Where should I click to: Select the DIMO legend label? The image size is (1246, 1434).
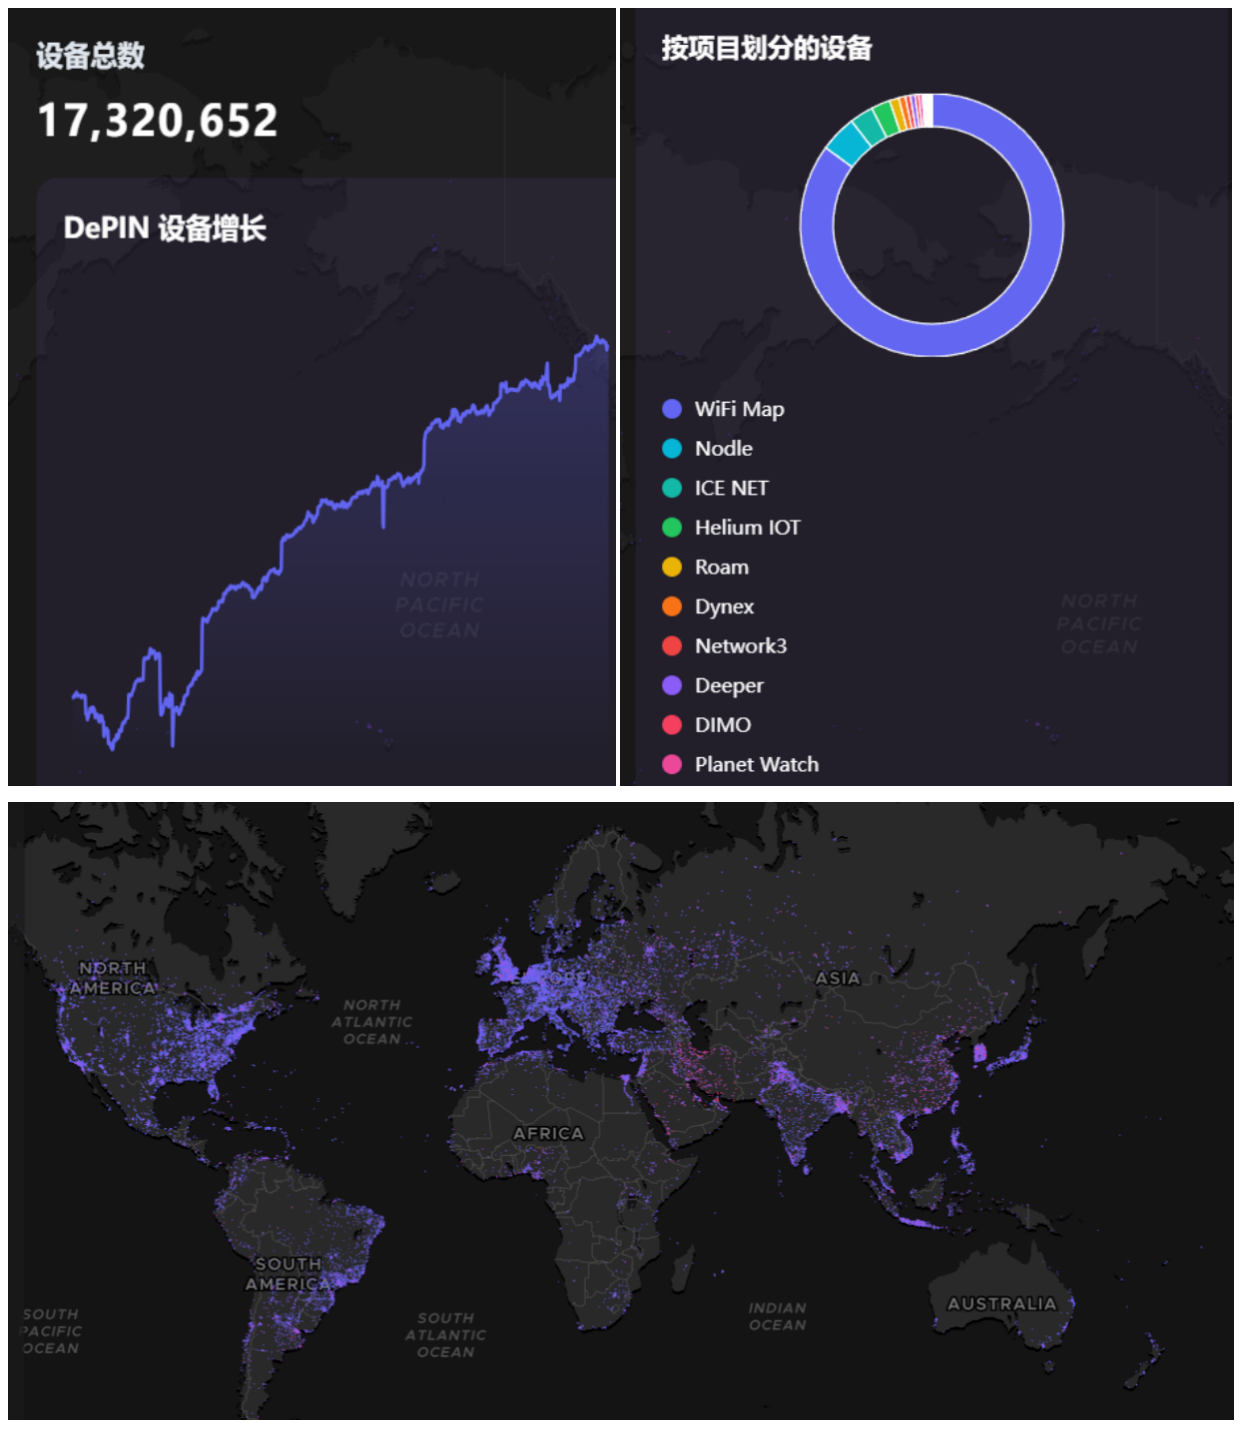722,725
